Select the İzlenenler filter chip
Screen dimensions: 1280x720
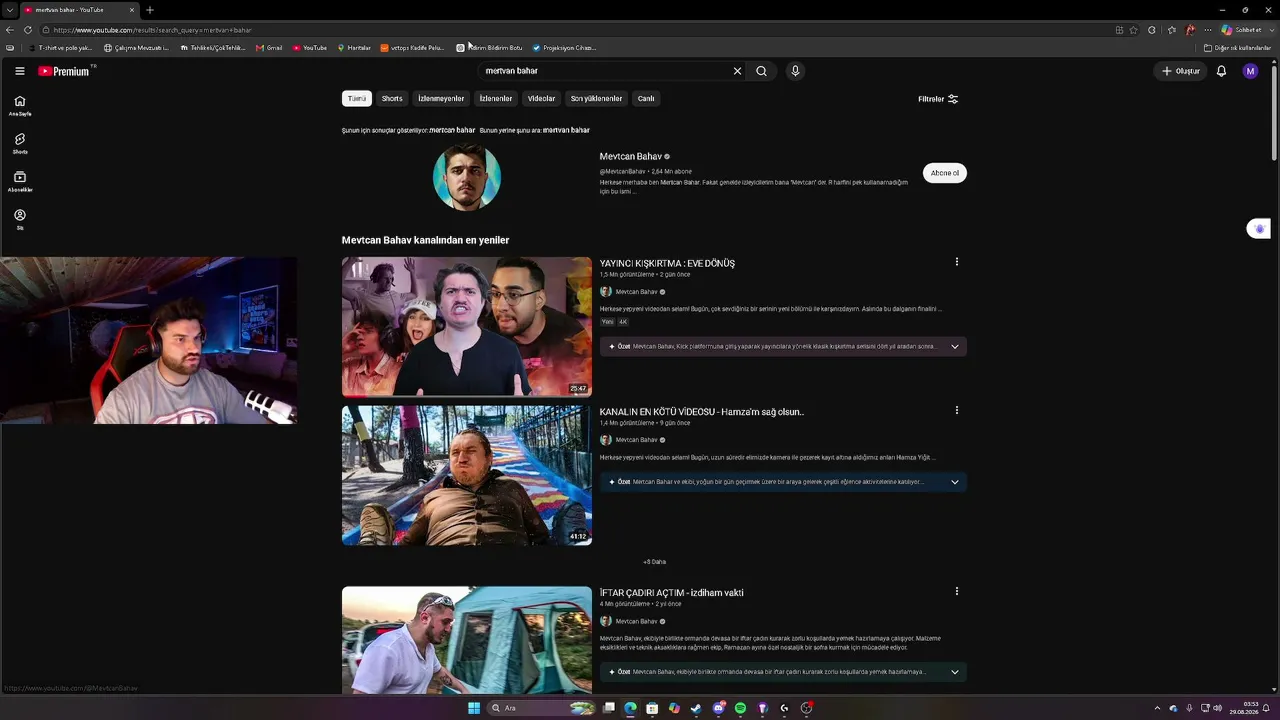(496, 99)
